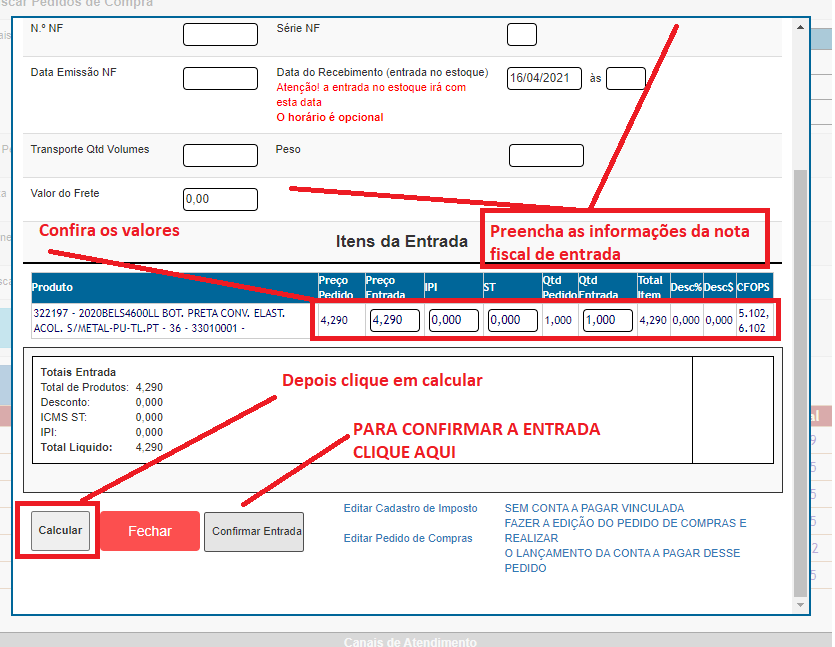Focus the Transporte Qtd Volumes field
Viewport: 835px width, 647px height.
tap(220, 155)
